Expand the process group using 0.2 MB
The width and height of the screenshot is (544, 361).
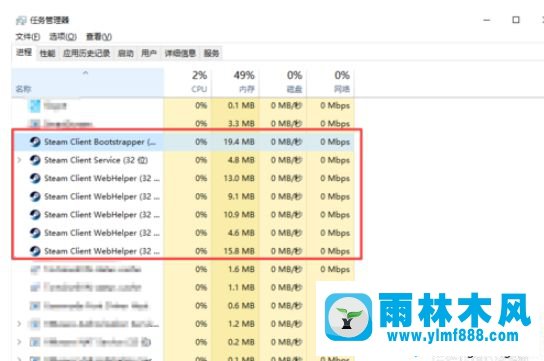pyautogui.click(x=19, y=342)
